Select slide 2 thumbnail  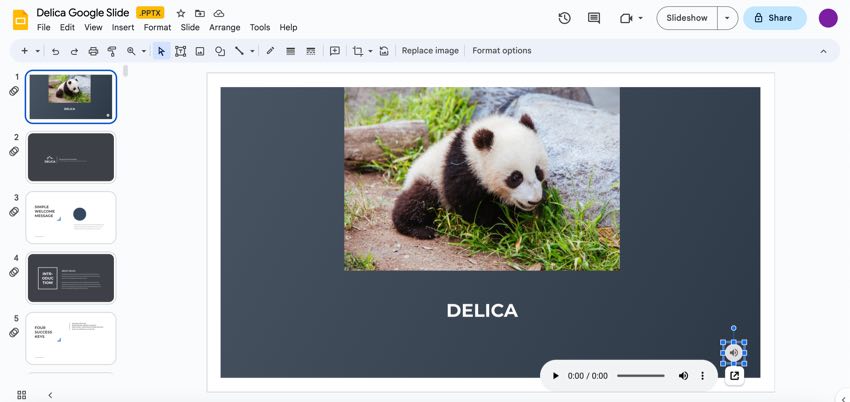(70, 157)
